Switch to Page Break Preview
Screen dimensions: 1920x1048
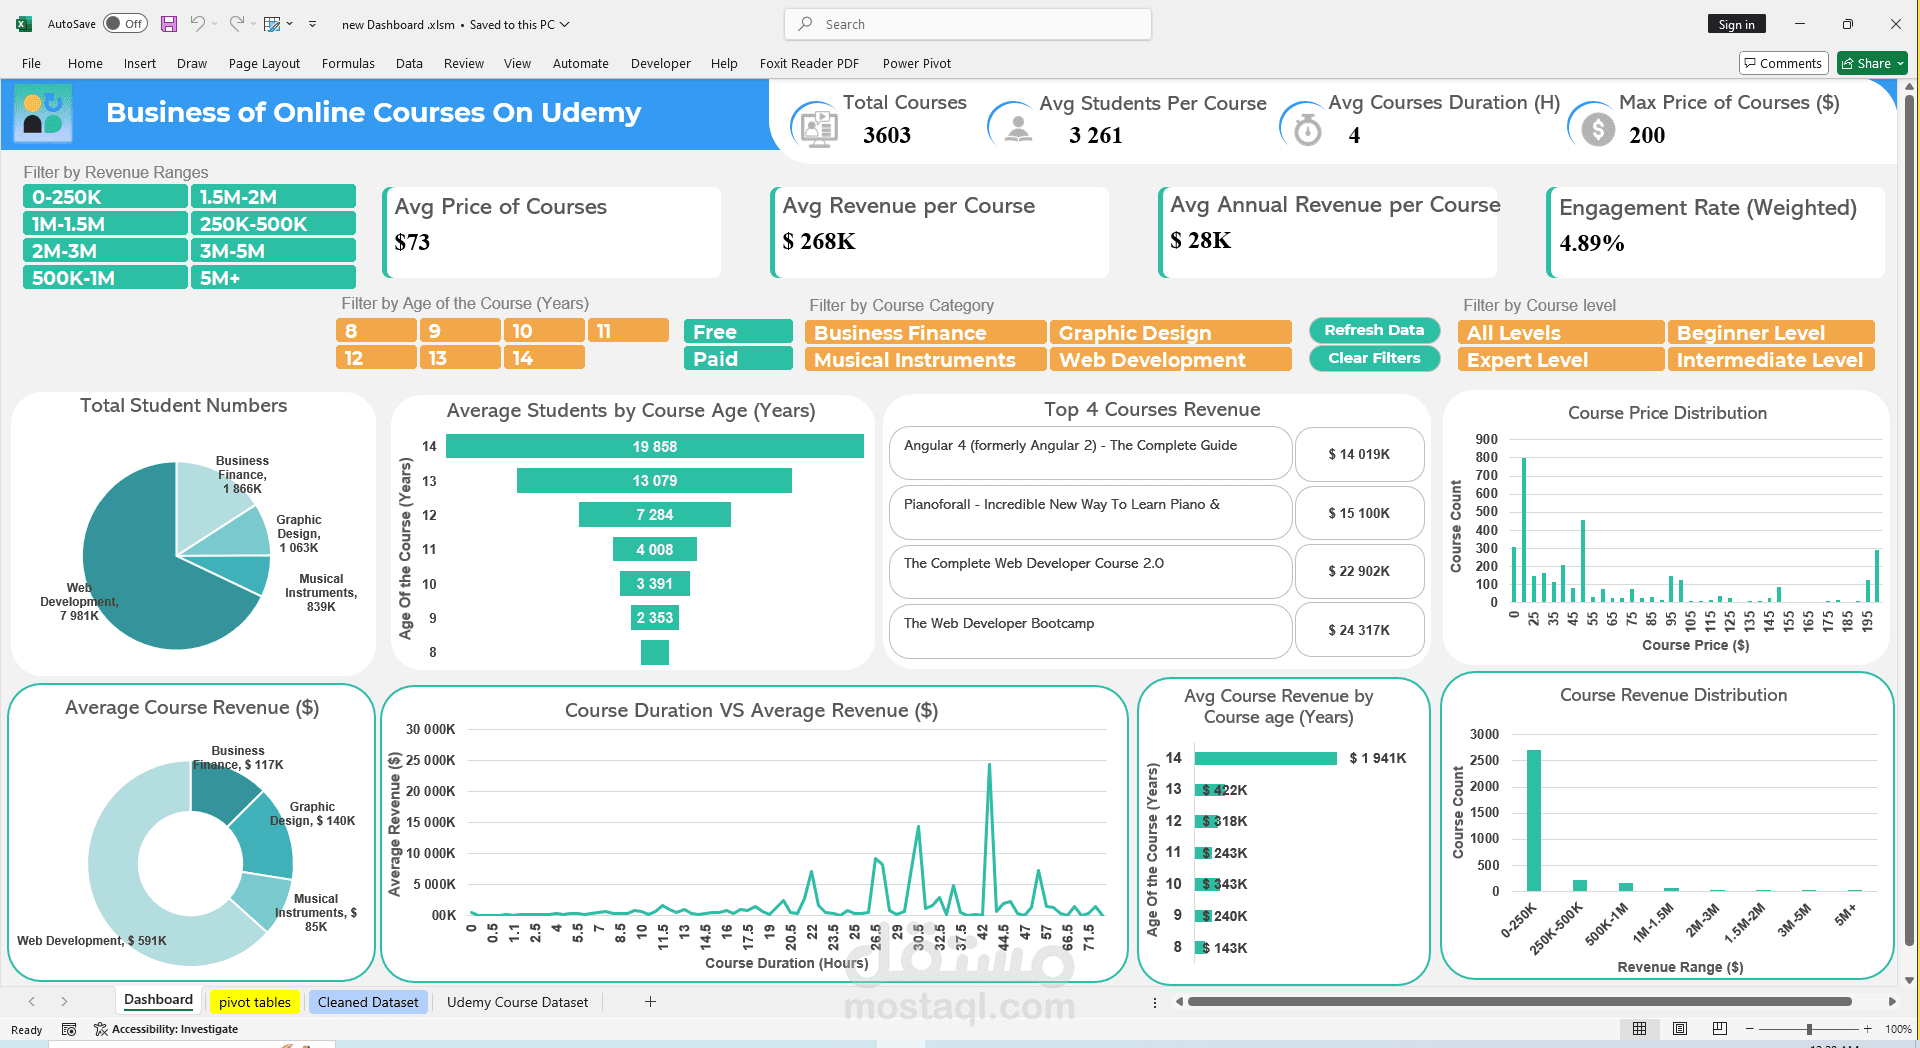click(x=1720, y=1029)
